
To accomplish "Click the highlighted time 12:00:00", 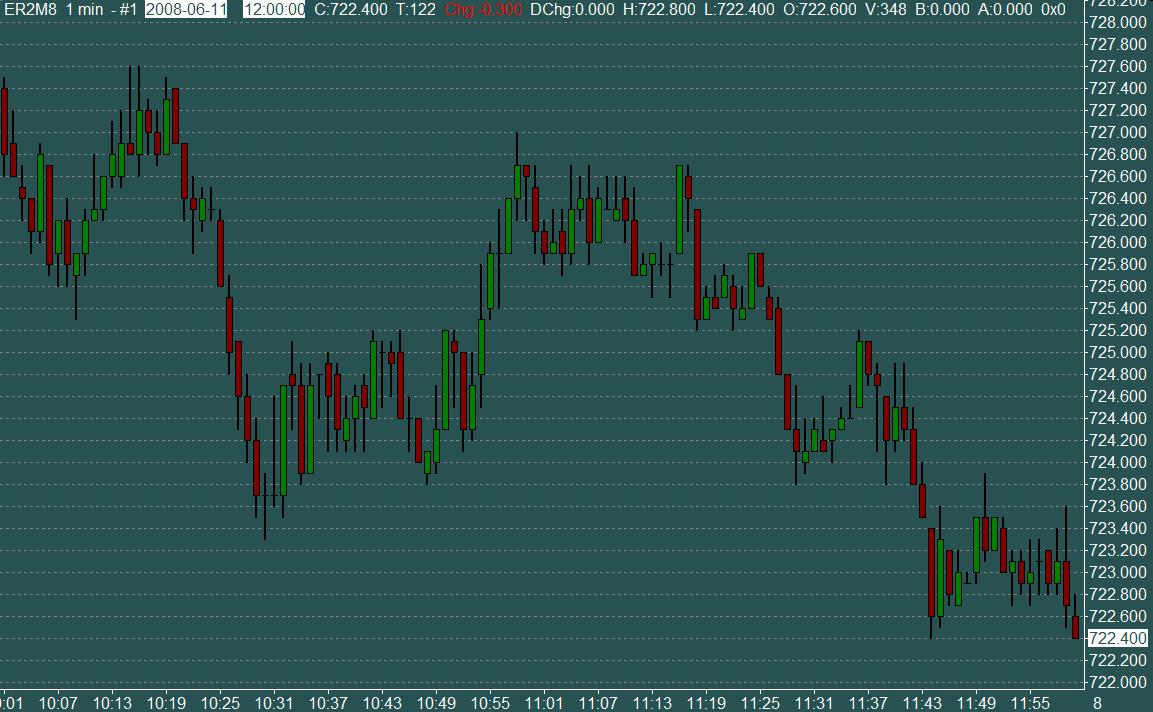I will click(274, 10).
